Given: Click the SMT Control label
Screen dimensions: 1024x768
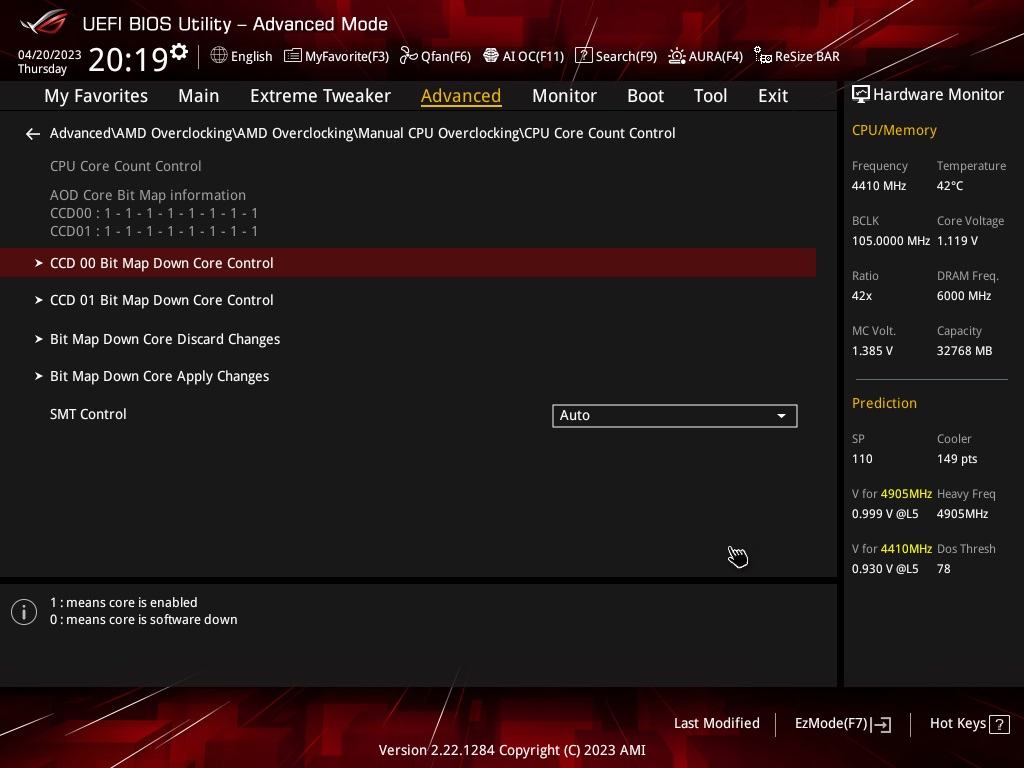Looking at the screenshot, I should tap(88, 414).
